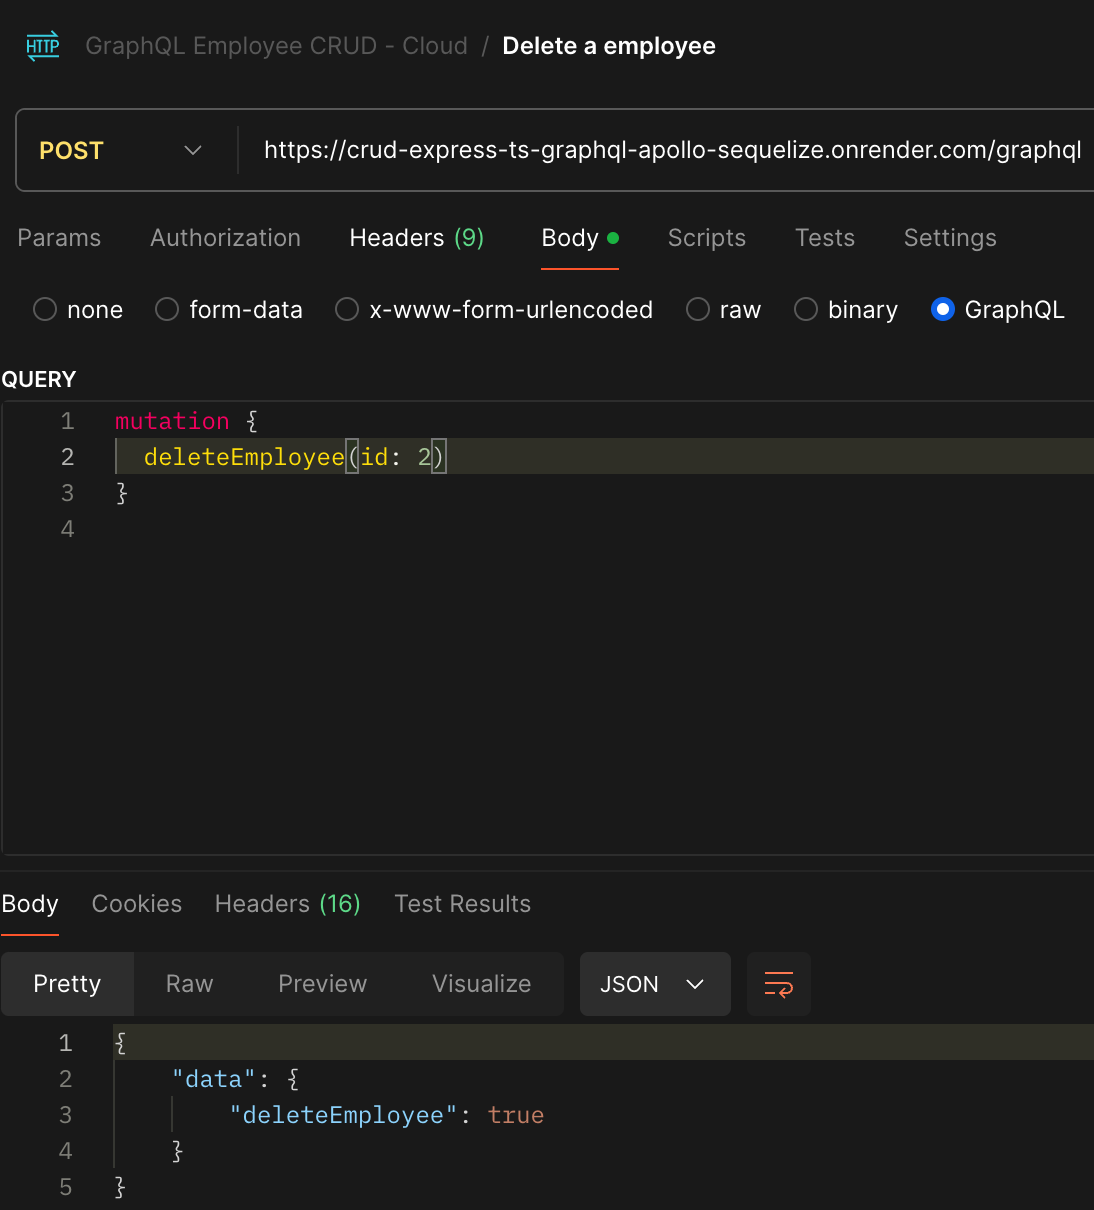Open the response Cookies tab
Image resolution: width=1094 pixels, height=1210 pixels.
pos(137,904)
